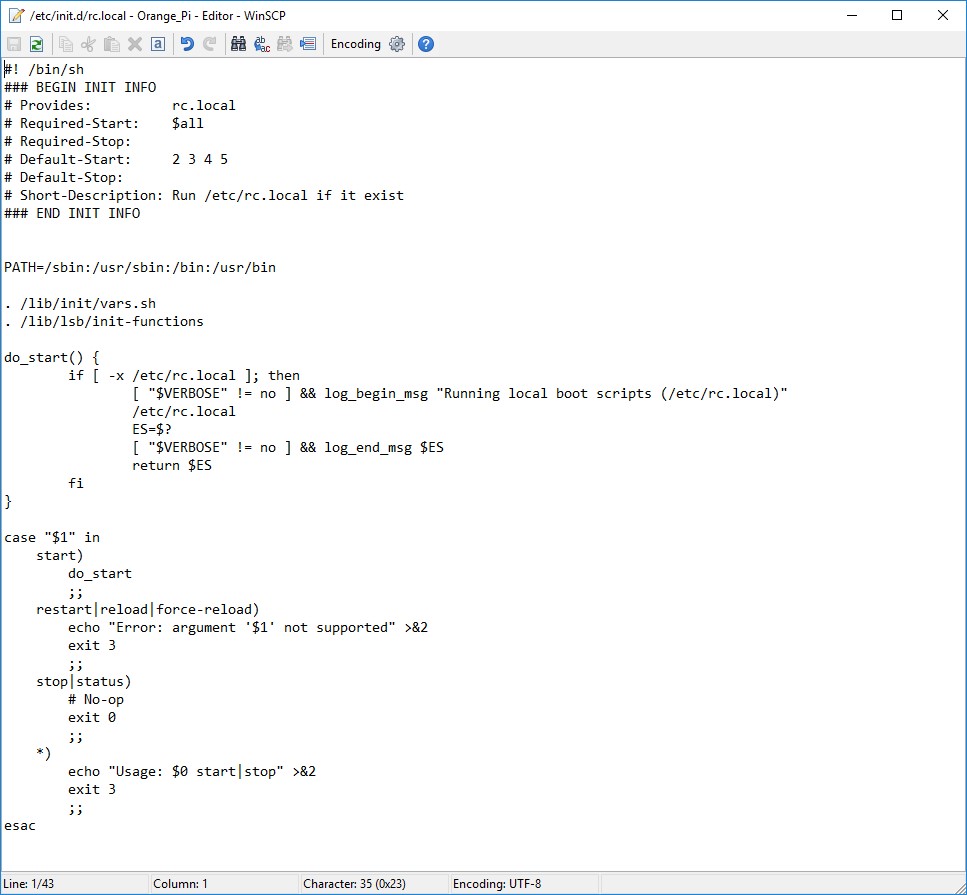
Task: Open the Encoding dropdown
Action: (355, 44)
